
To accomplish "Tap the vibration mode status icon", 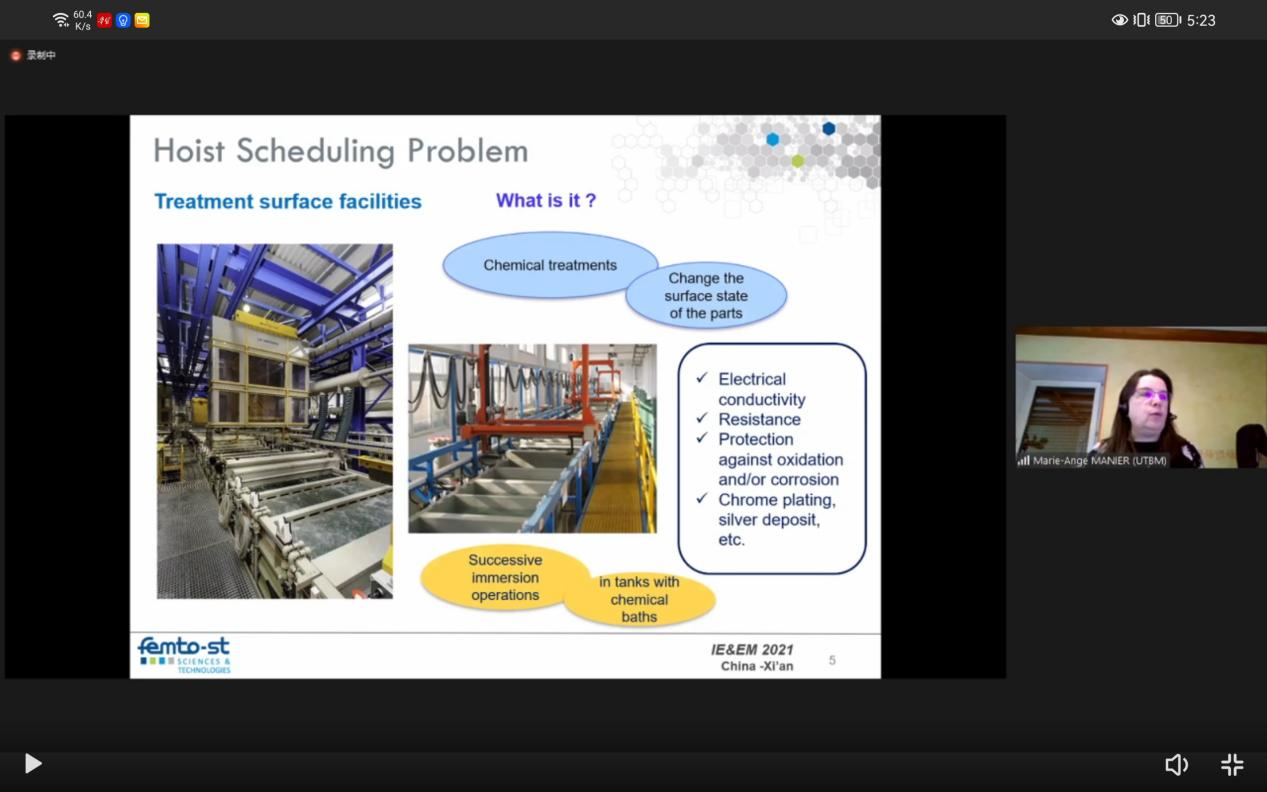I will pyautogui.click(x=1142, y=20).
